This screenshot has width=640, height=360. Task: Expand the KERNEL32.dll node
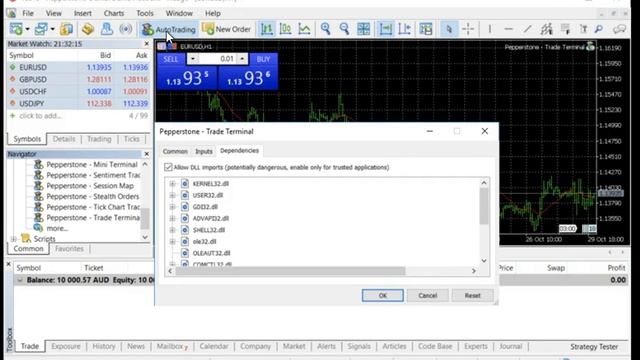172,184
